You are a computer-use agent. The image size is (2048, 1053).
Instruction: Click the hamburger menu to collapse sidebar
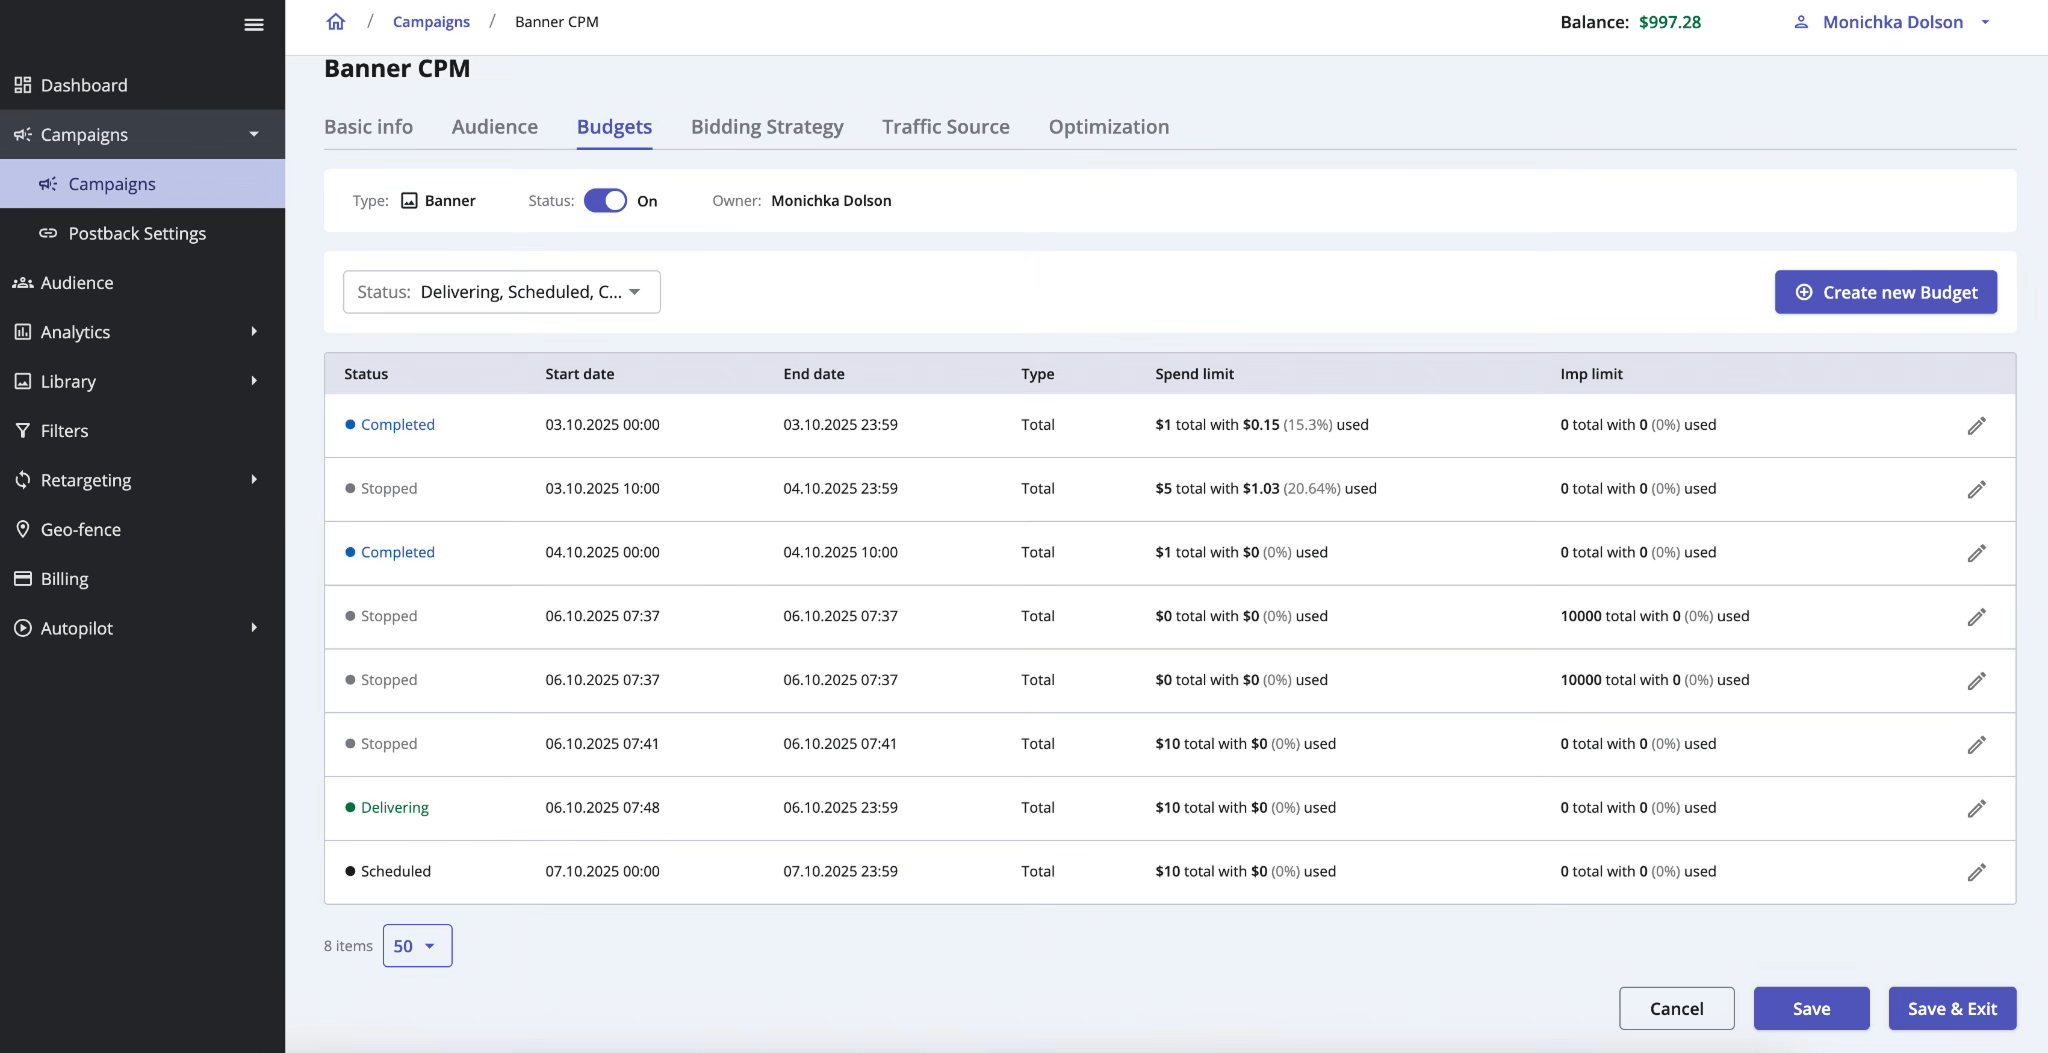(254, 24)
